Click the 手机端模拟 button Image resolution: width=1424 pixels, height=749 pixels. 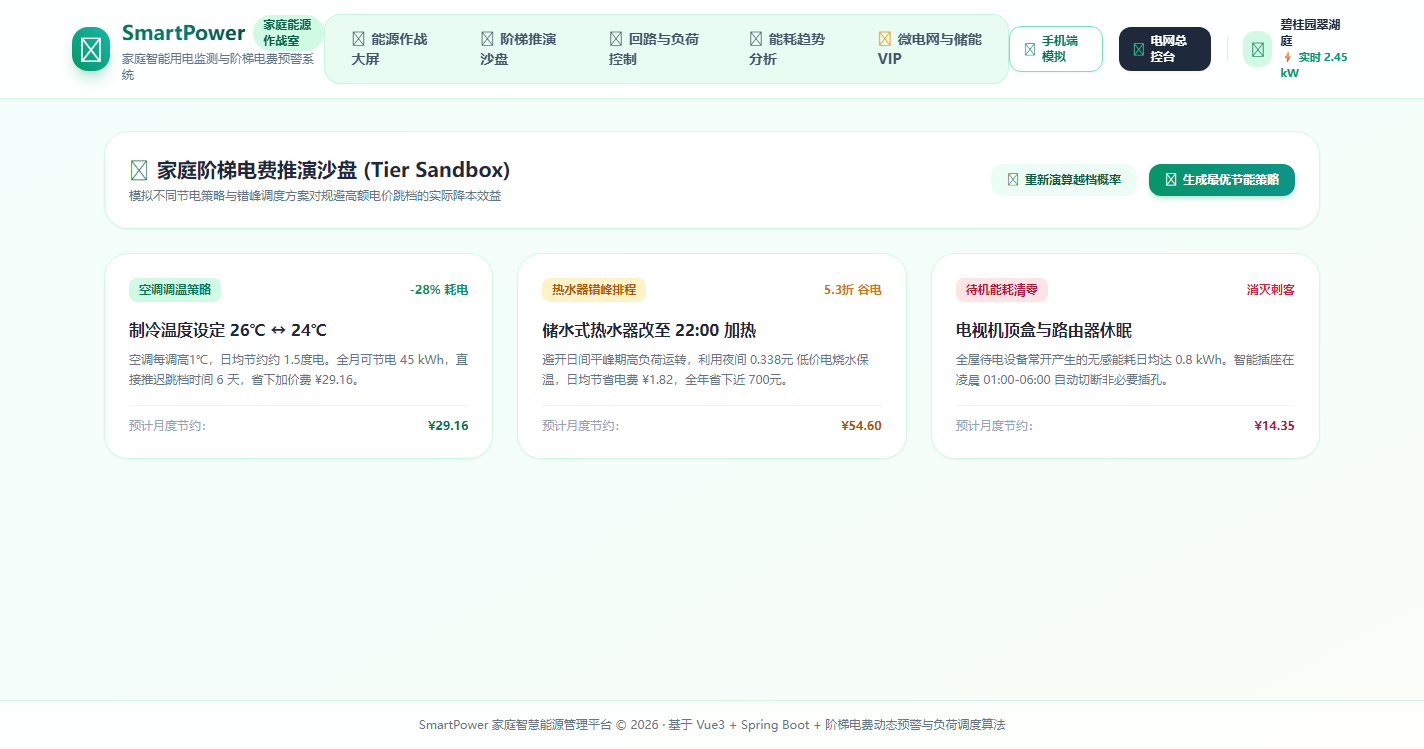1056,49
